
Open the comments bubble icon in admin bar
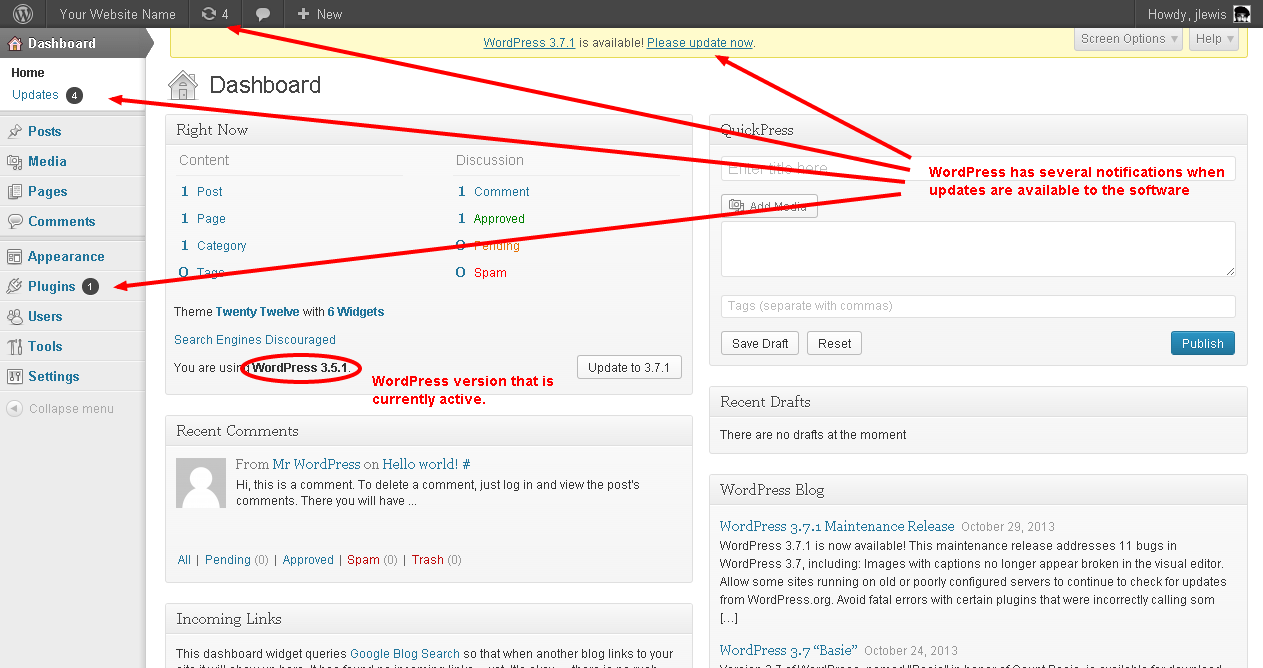pyautogui.click(x=263, y=14)
